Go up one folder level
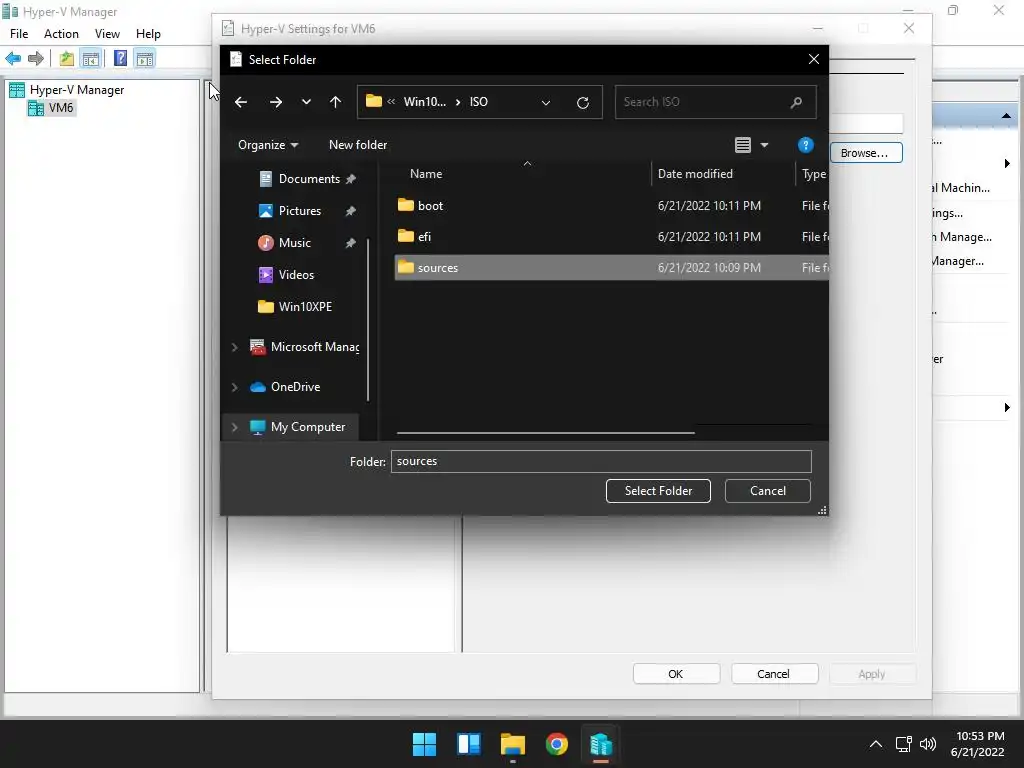Image resolution: width=1024 pixels, height=768 pixels. tap(335, 102)
